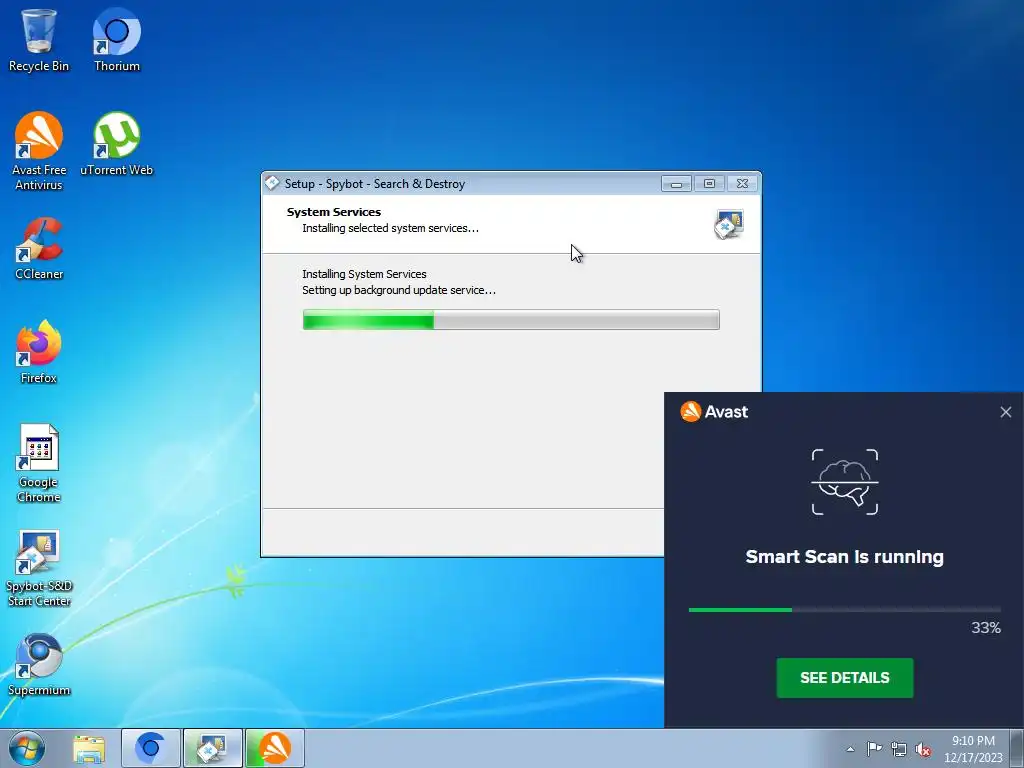
Task: Switch to Thorium browser on the taskbar
Action: tap(150, 748)
